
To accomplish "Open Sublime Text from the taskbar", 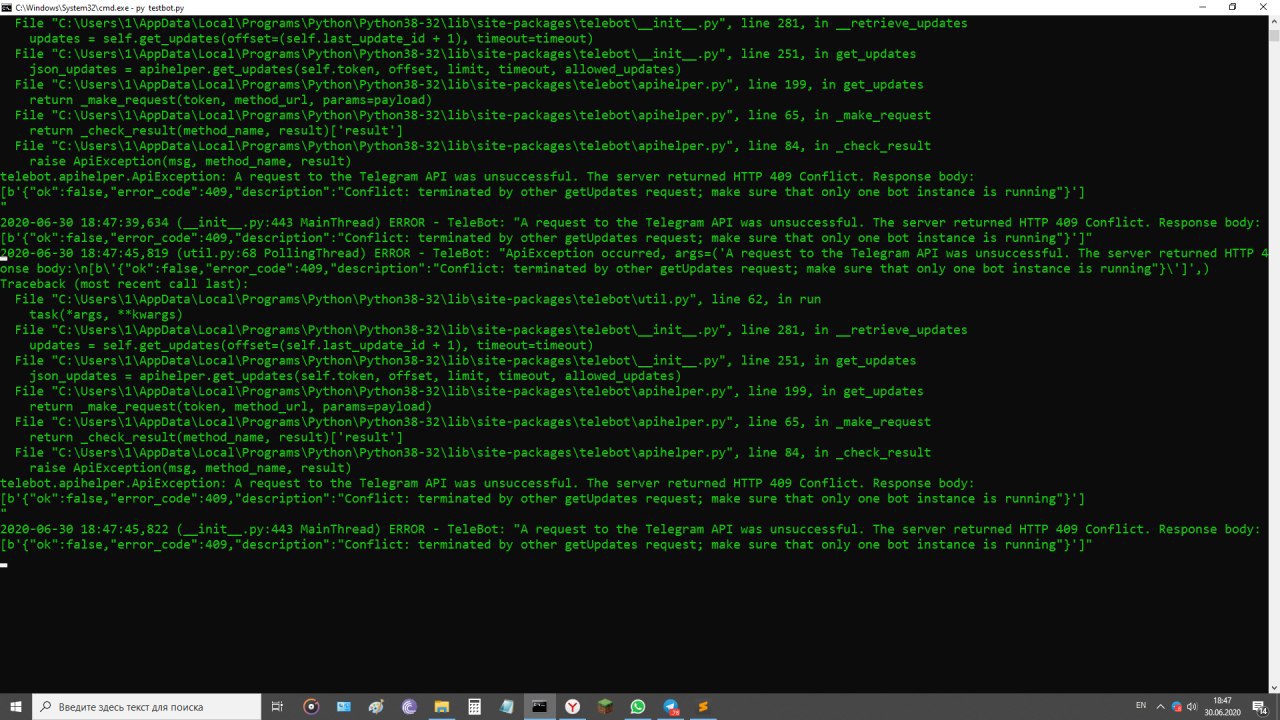I will (703, 706).
